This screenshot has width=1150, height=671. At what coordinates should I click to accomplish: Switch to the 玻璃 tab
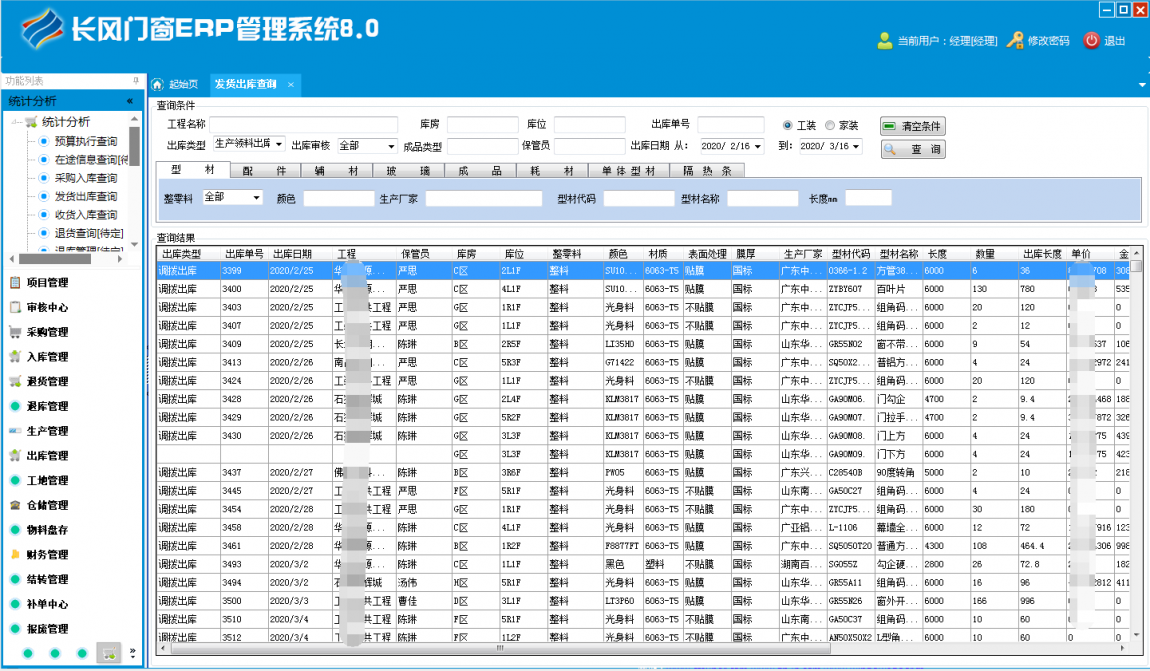[x=408, y=171]
